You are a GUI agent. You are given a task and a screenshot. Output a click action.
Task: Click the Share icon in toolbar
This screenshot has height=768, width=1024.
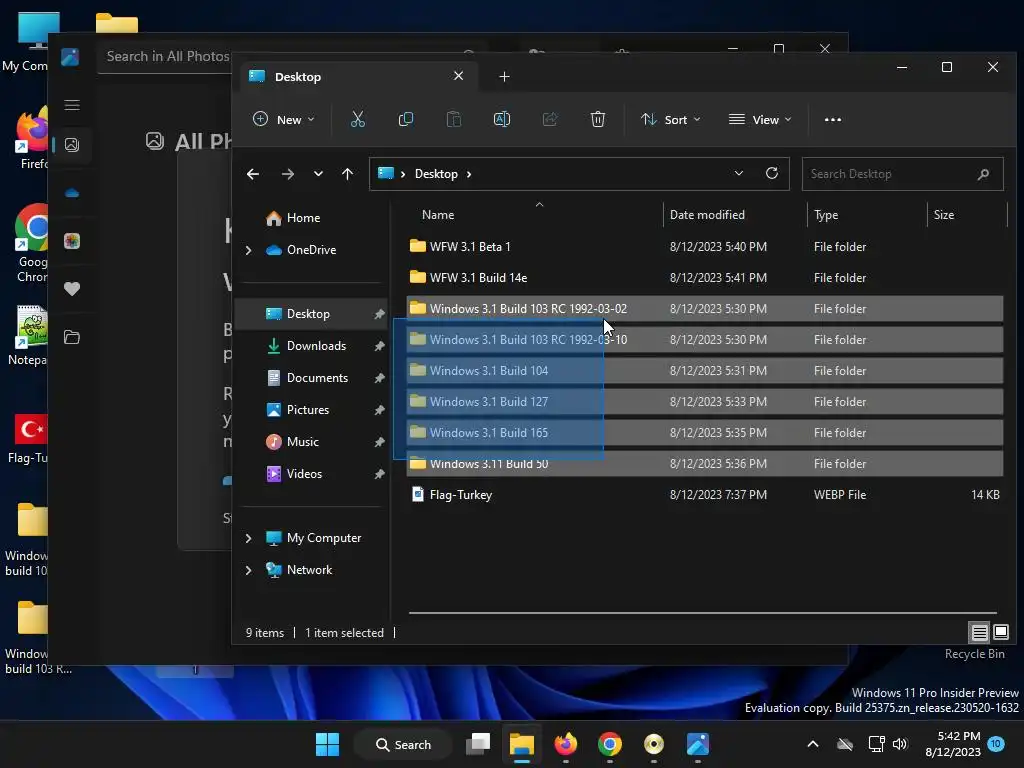[550, 120]
